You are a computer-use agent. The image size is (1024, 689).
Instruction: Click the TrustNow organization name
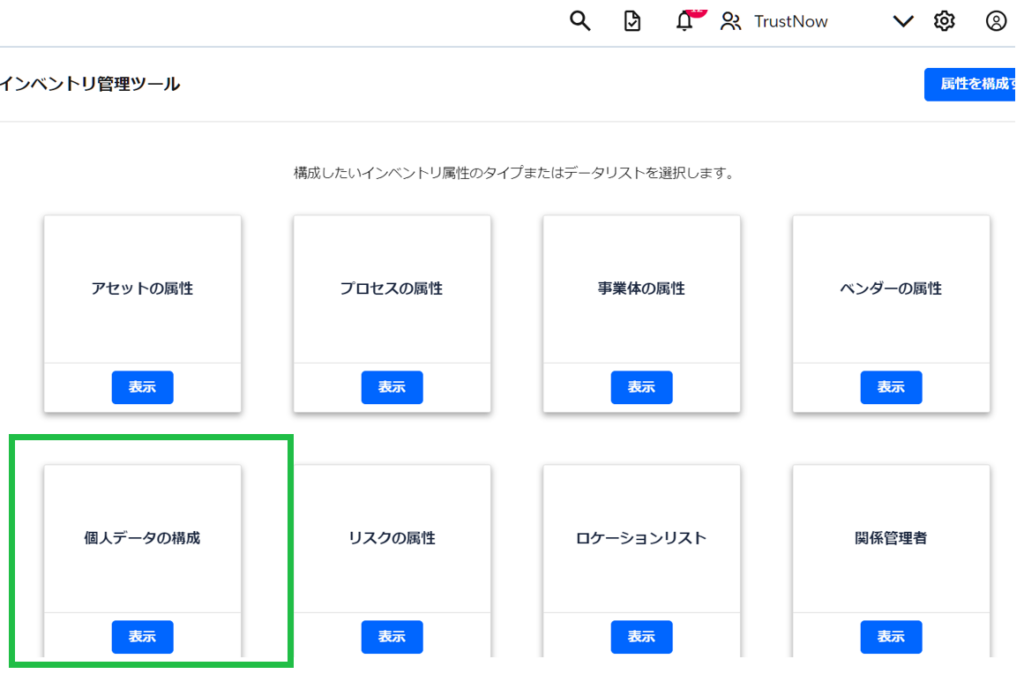(790, 21)
